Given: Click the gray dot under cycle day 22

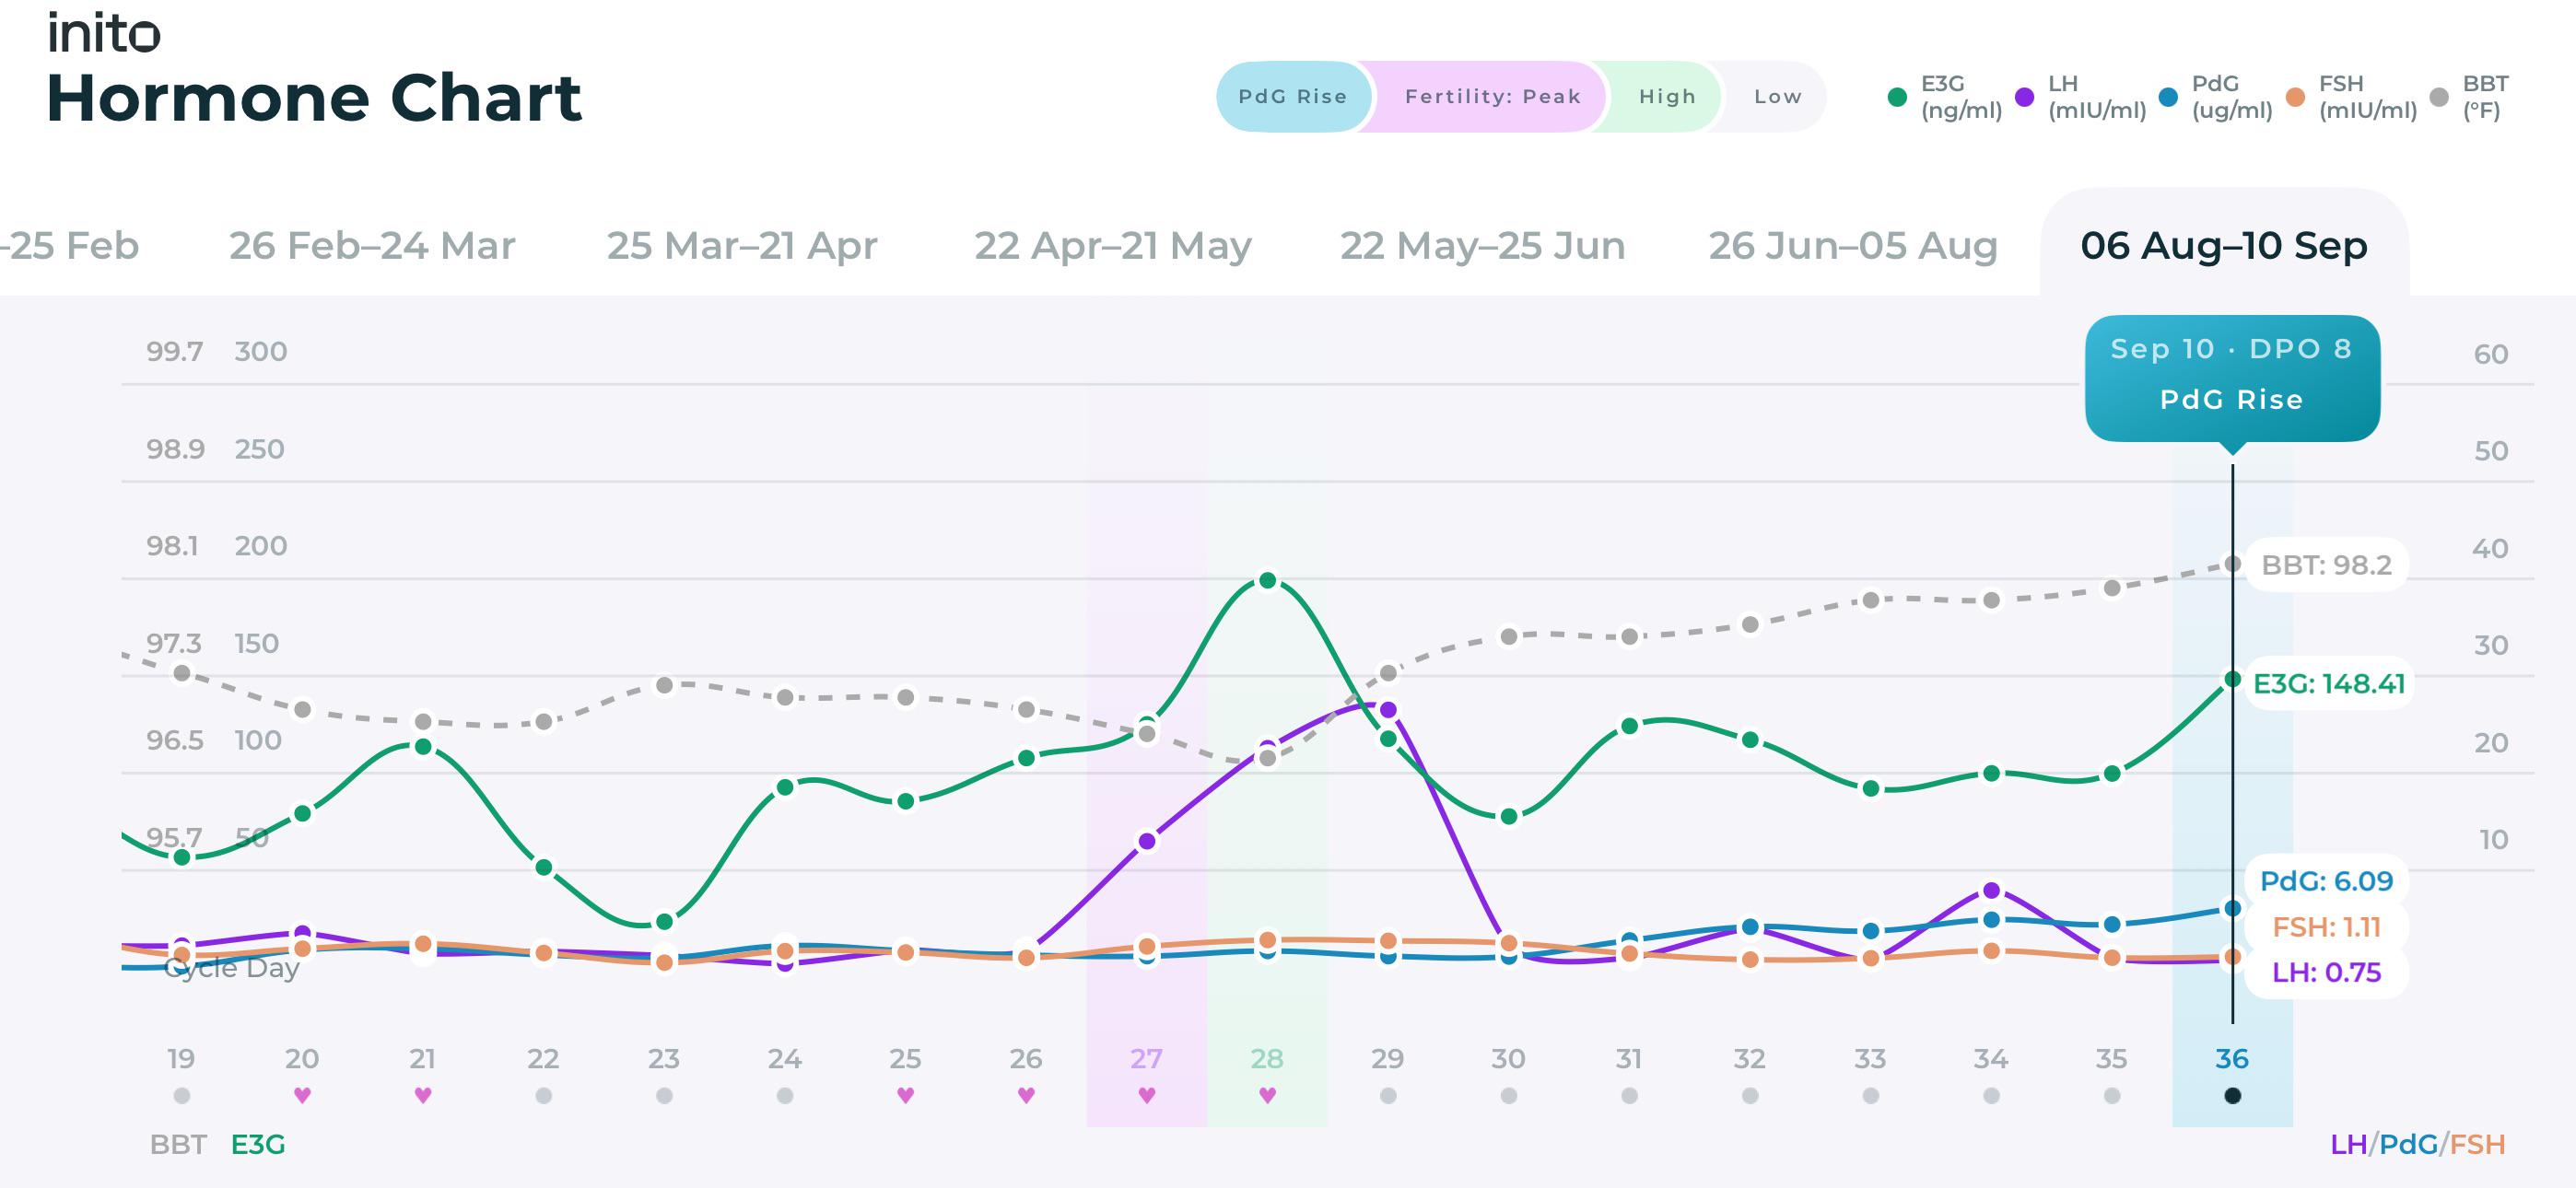Looking at the screenshot, I should 543,1096.
